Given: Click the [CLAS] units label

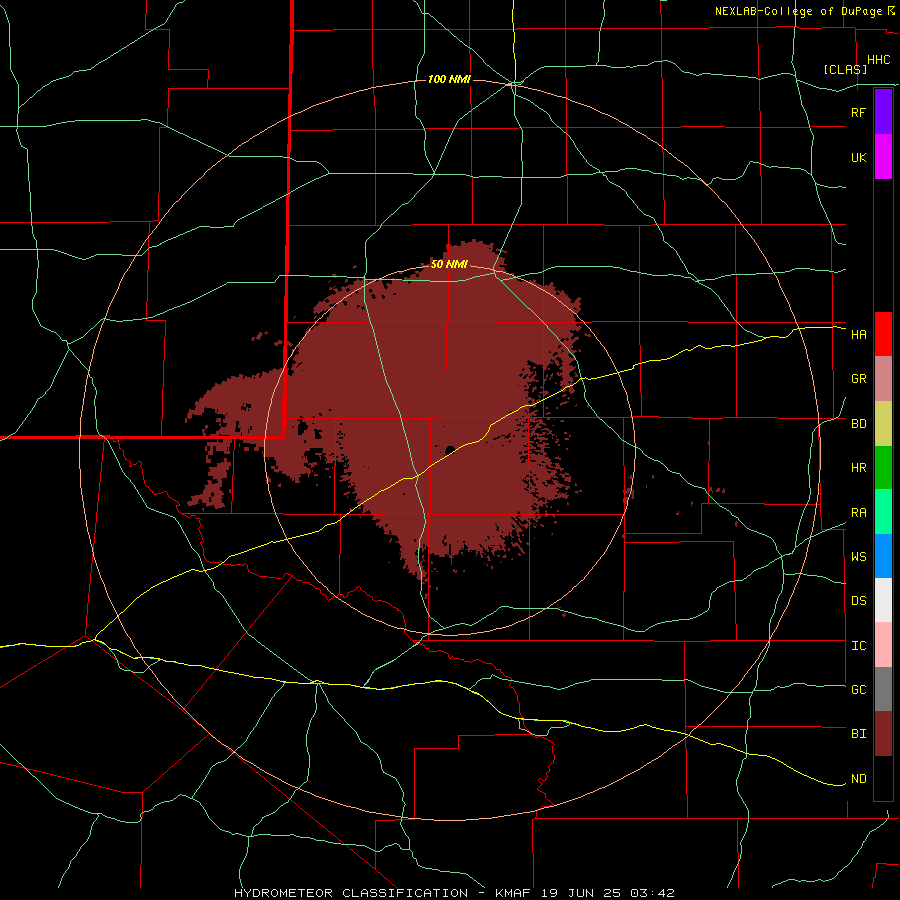Looking at the screenshot, I should tap(845, 69).
